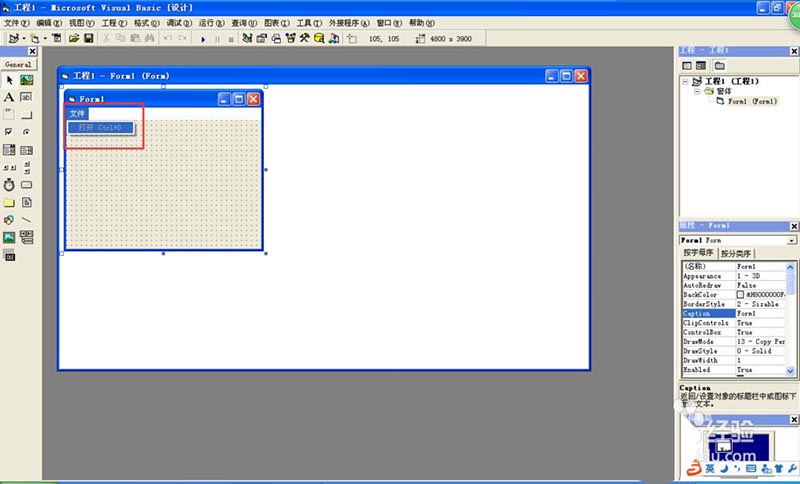Screen dimensions: 800x484
Task: Click the General tab of the toolbox
Action: pyautogui.click(x=18, y=65)
